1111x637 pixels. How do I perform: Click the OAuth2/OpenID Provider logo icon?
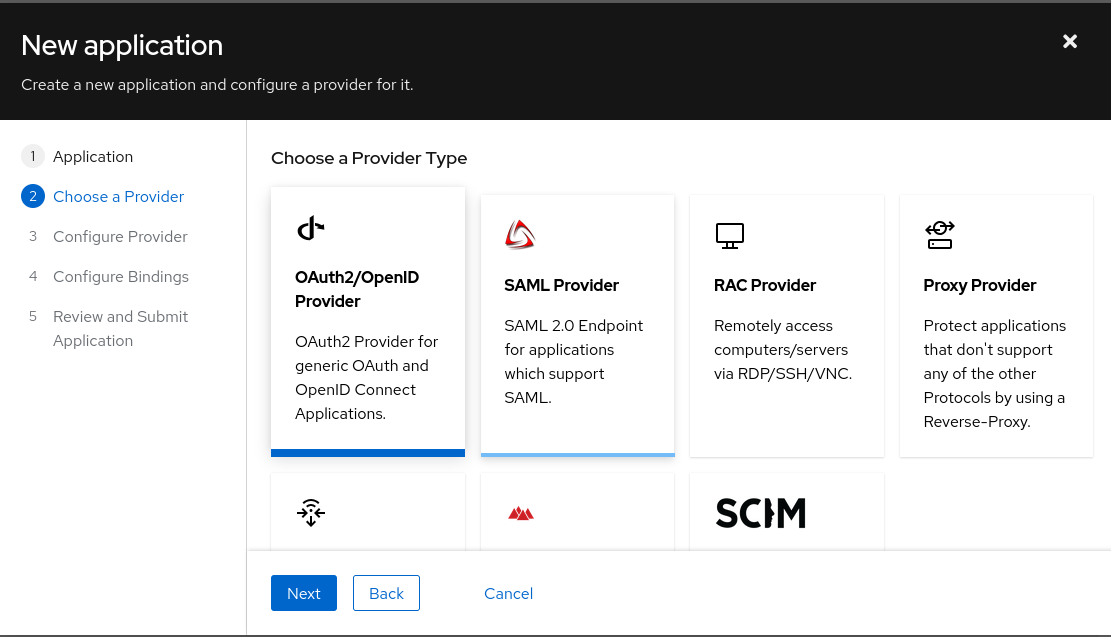[x=310, y=228]
